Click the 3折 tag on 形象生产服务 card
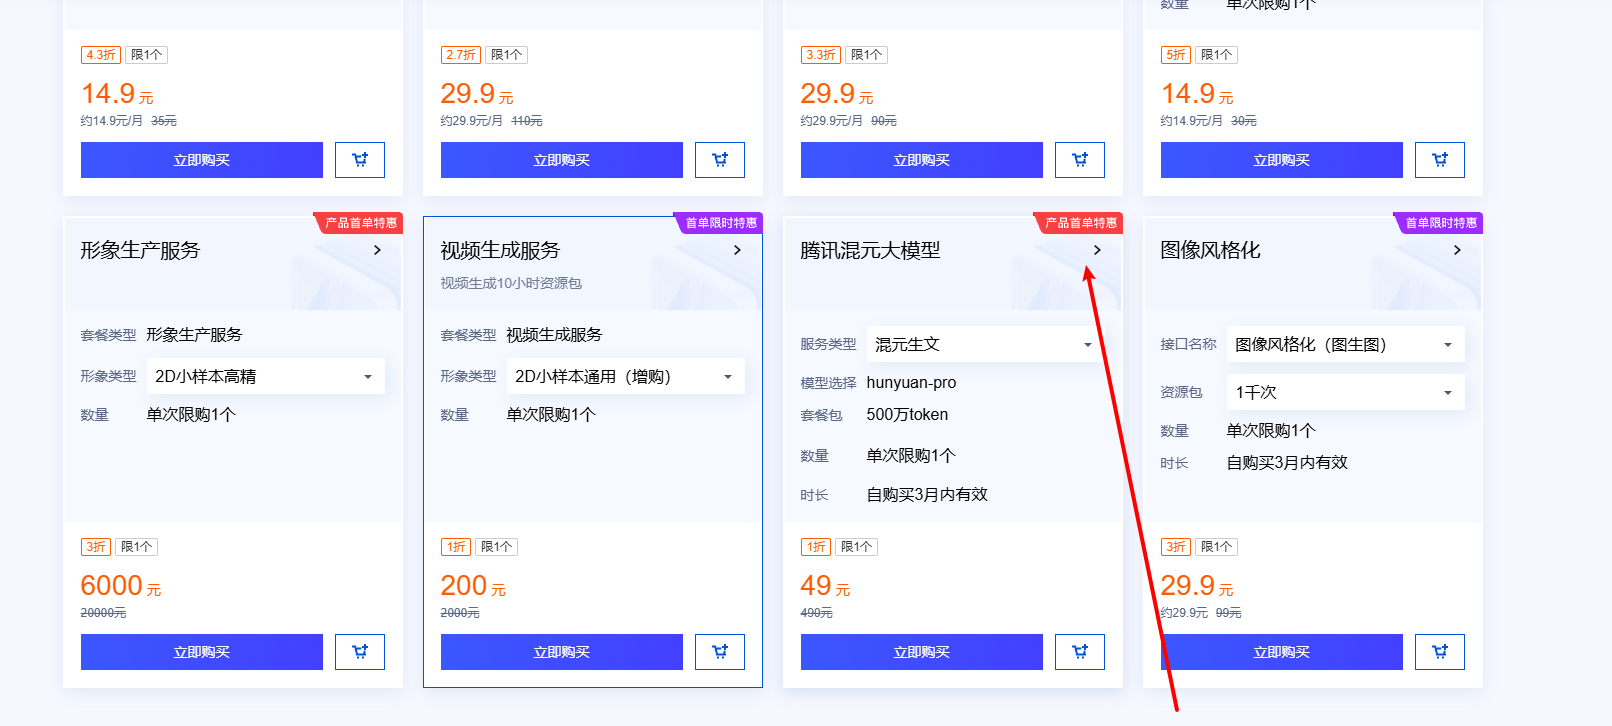Screen dimensions: 1612x726 pyautogui.click(x=95, y=547)
